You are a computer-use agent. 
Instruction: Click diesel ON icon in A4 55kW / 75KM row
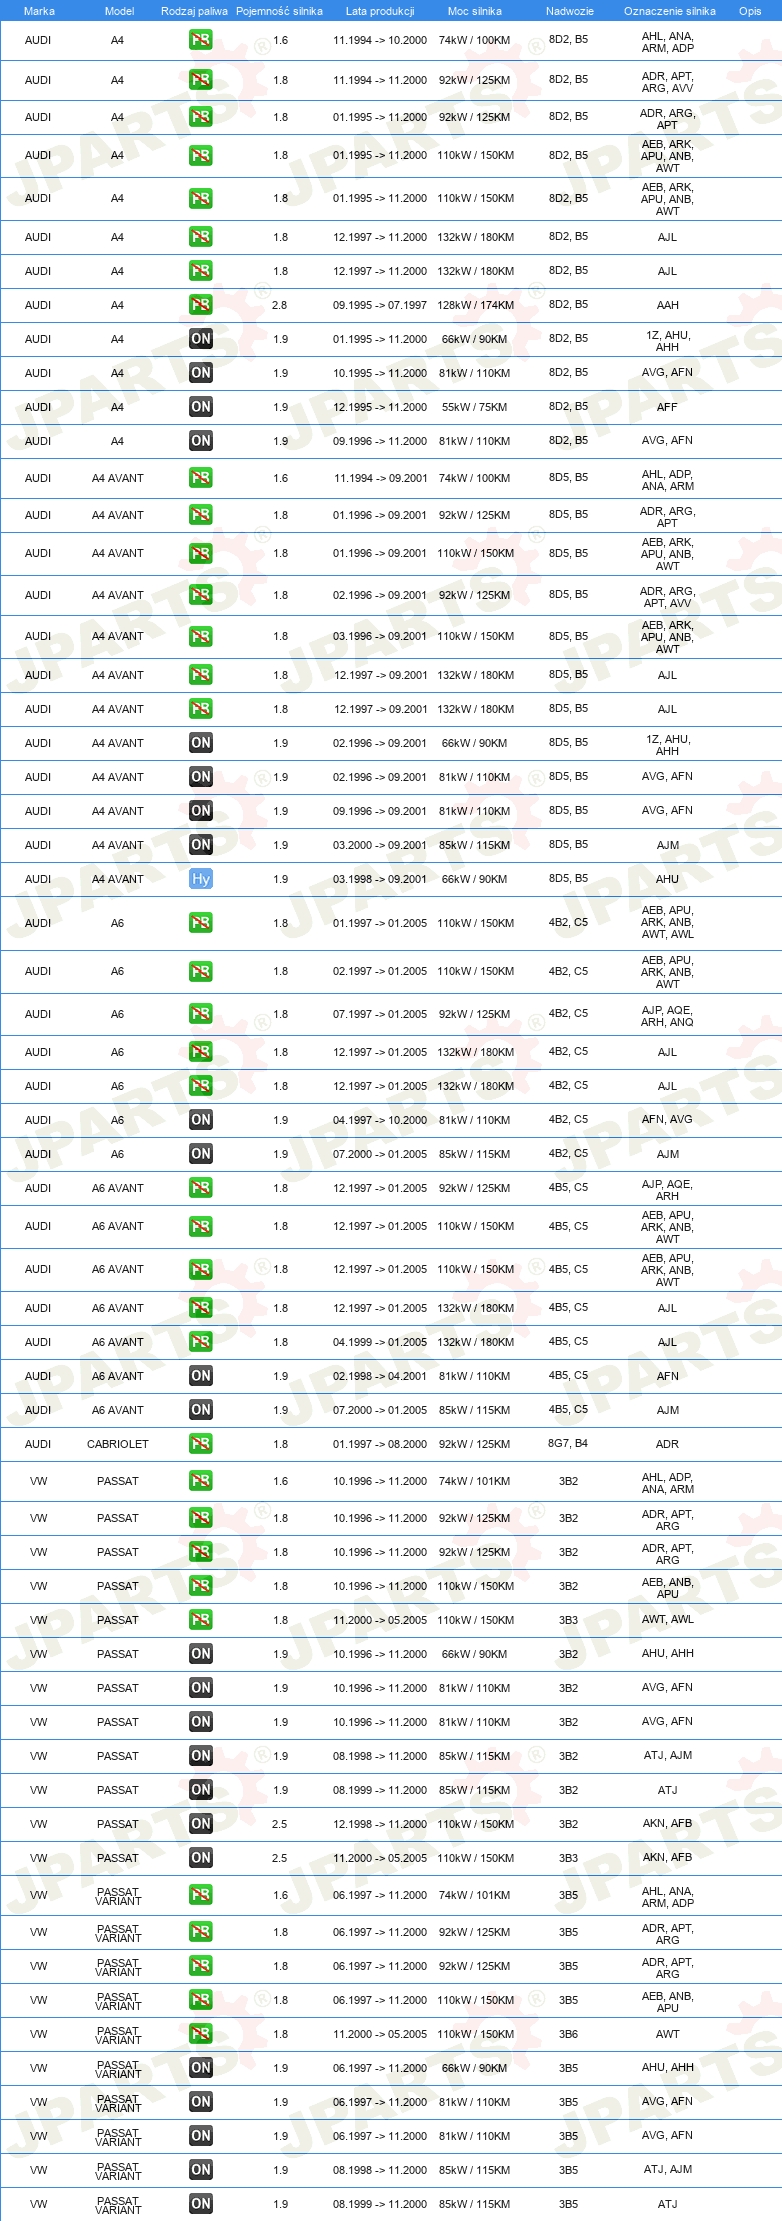coord(201,407)
